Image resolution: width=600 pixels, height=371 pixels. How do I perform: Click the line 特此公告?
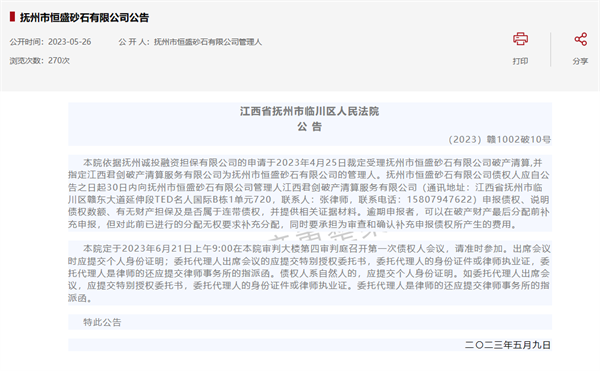tap(102, 322)
